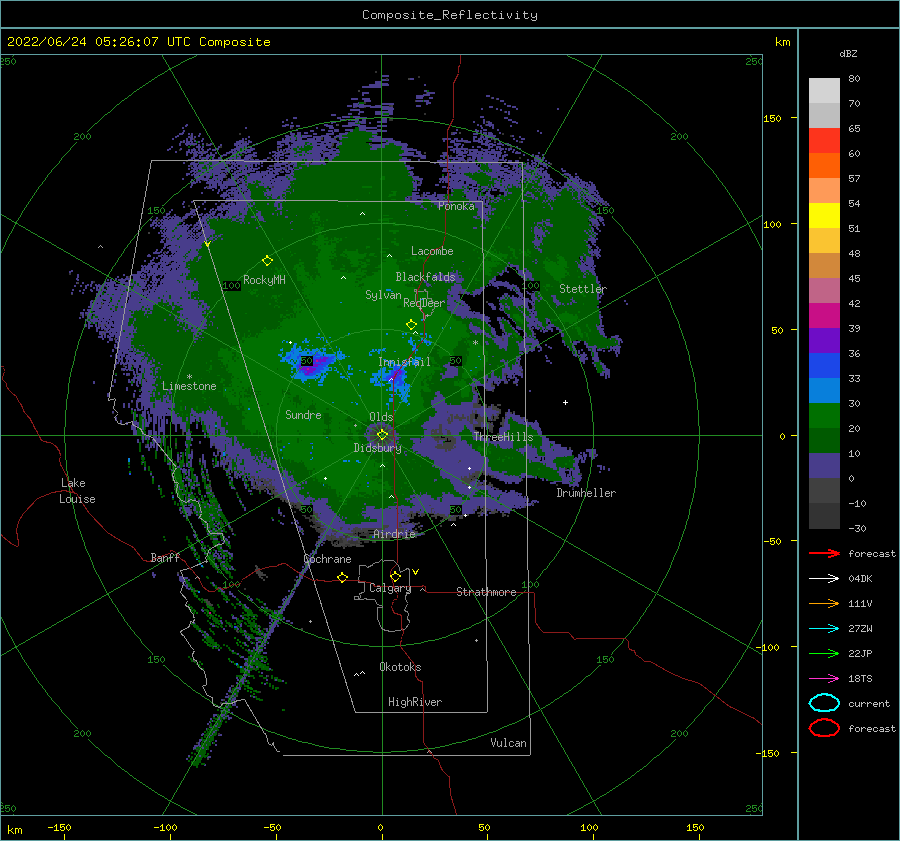Pick the slate-purple 10 dBZ swatch
The image size is (900, 841).
tap(824, 465)
